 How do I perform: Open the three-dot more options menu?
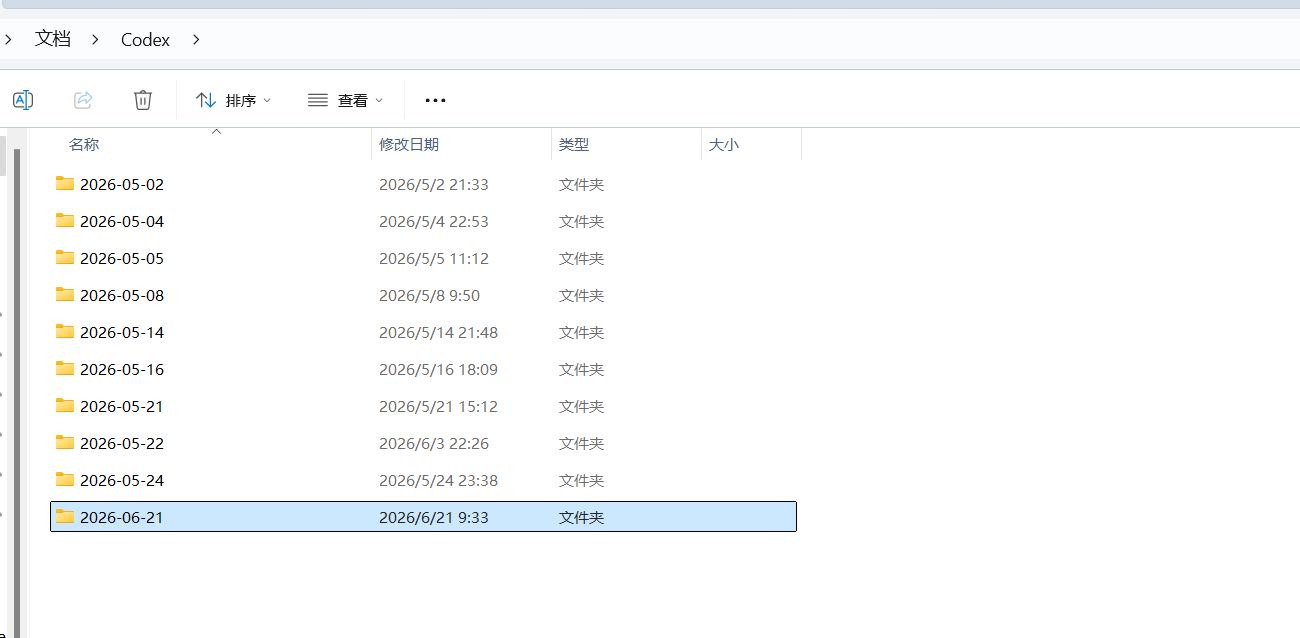(x=435, y=100)
